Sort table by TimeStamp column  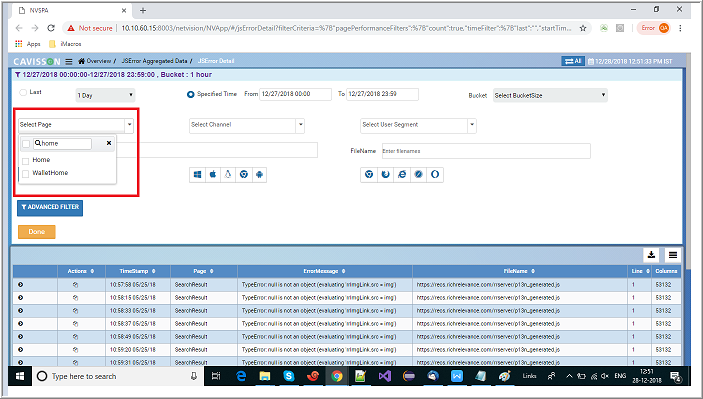pos(137,271)
